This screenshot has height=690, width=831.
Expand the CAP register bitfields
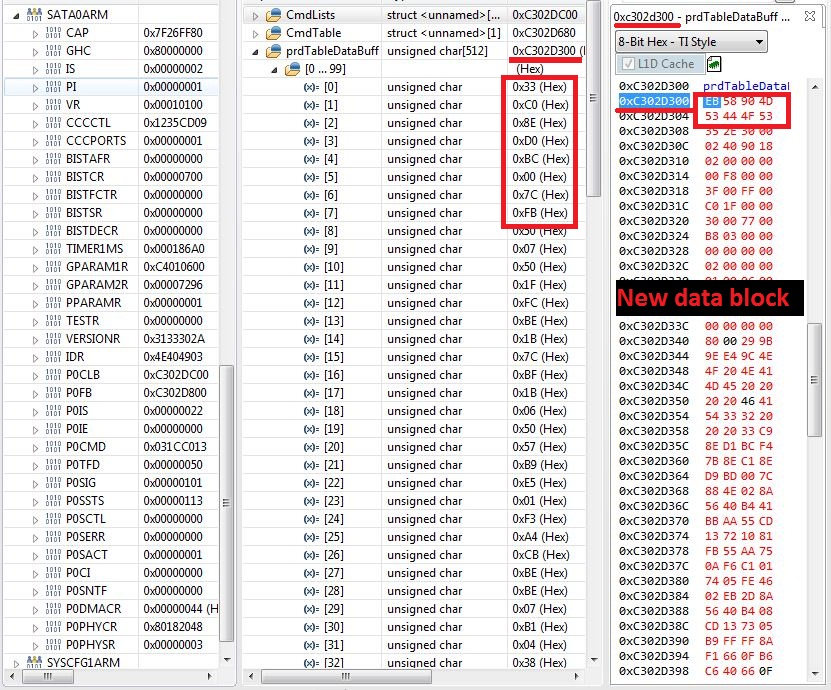click(36, 34)
